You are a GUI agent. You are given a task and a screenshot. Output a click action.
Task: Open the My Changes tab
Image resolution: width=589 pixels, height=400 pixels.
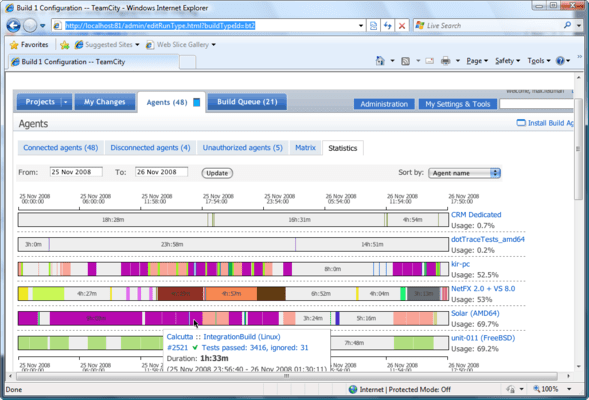click(x=104, y=102)
